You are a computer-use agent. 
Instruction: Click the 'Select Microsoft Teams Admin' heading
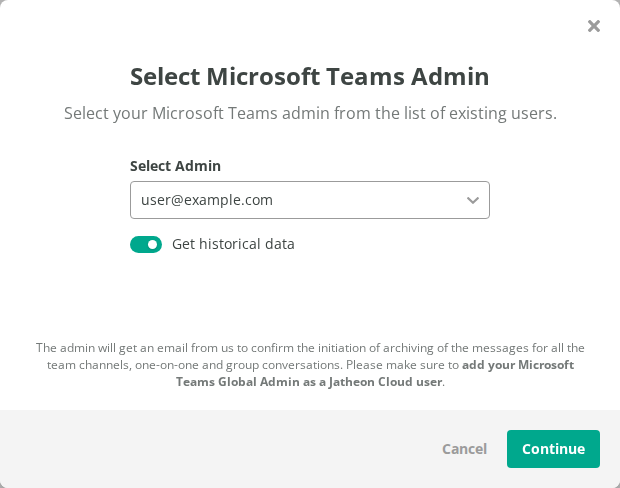[x=310, y=76]
